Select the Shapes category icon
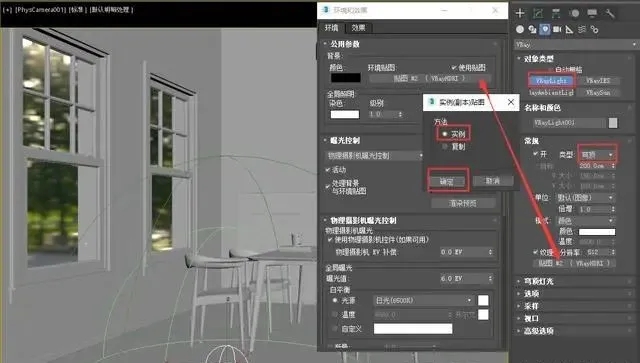Viewport: 640px width, 363px height. click(x=532, y=29)
